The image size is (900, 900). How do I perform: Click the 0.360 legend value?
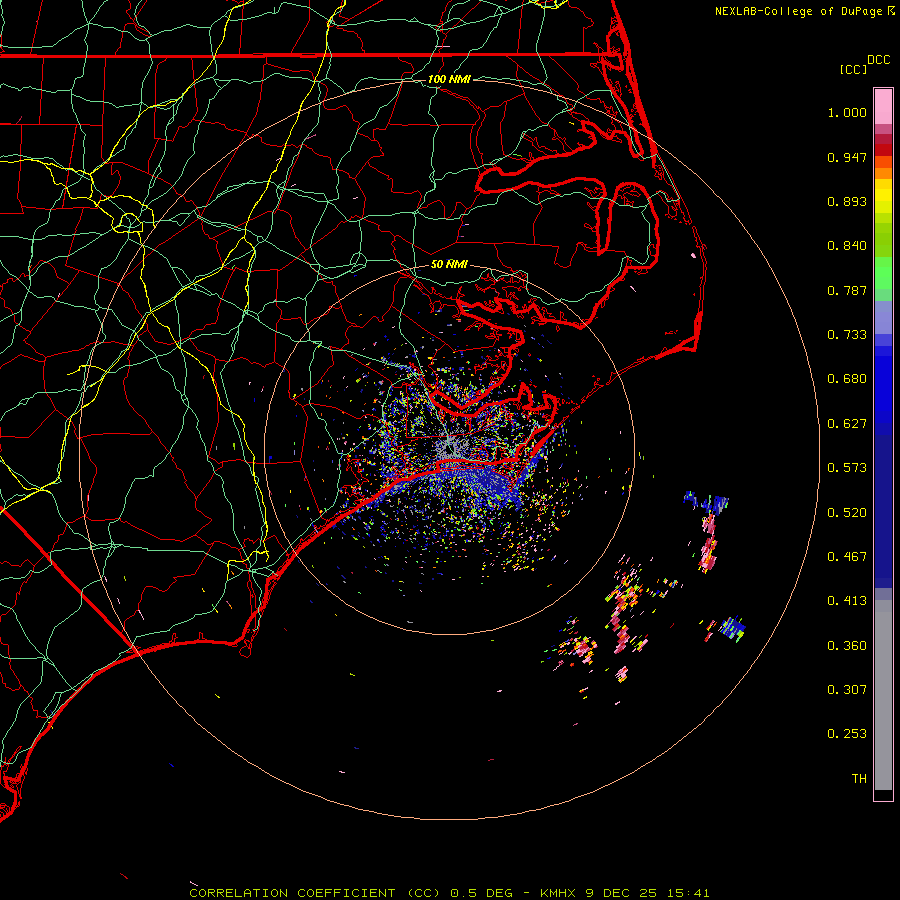pos(847,646)
